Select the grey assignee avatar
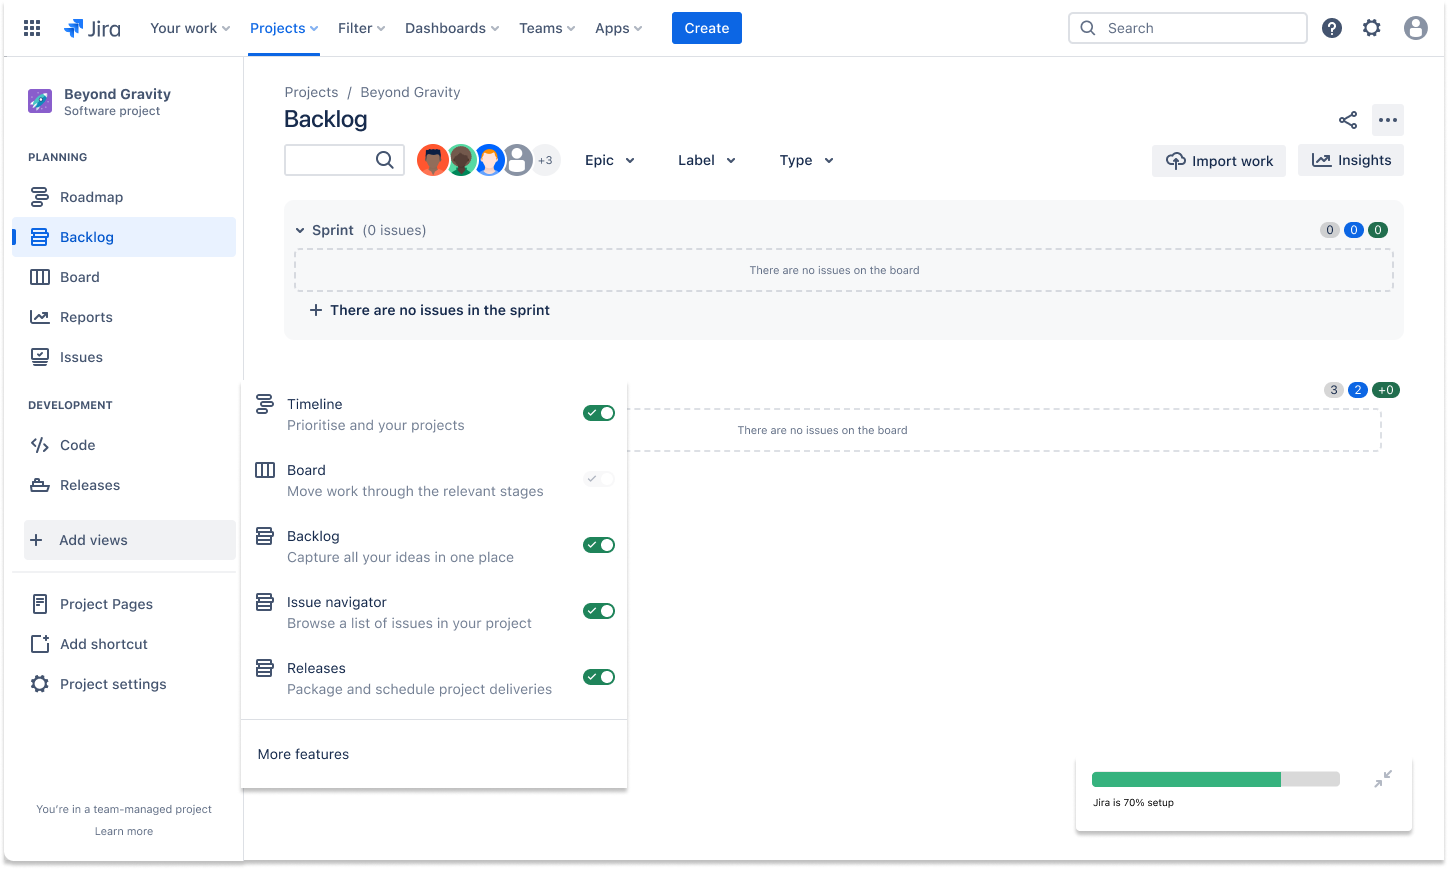 pyautogui.click(x=517, y=160)
